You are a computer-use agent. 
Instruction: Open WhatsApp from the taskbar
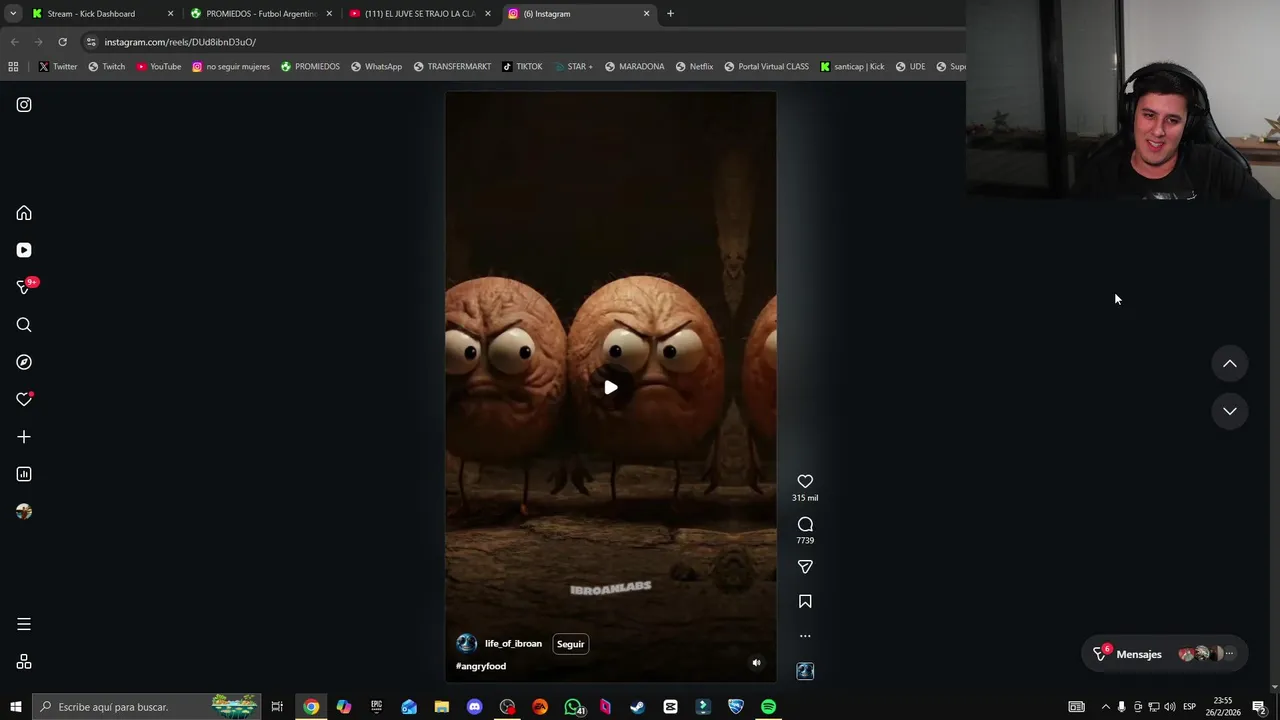[x=573, y=707]
